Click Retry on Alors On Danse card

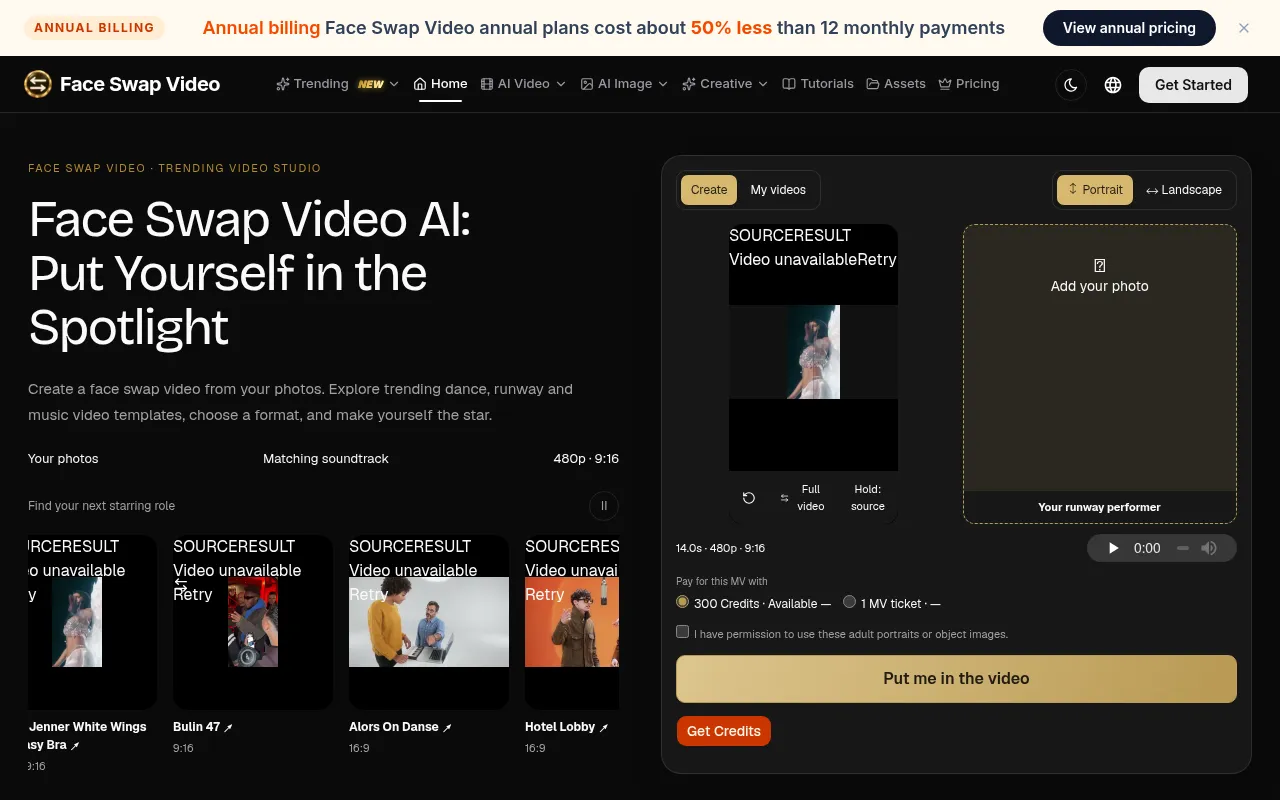click(x=369, y=594)
